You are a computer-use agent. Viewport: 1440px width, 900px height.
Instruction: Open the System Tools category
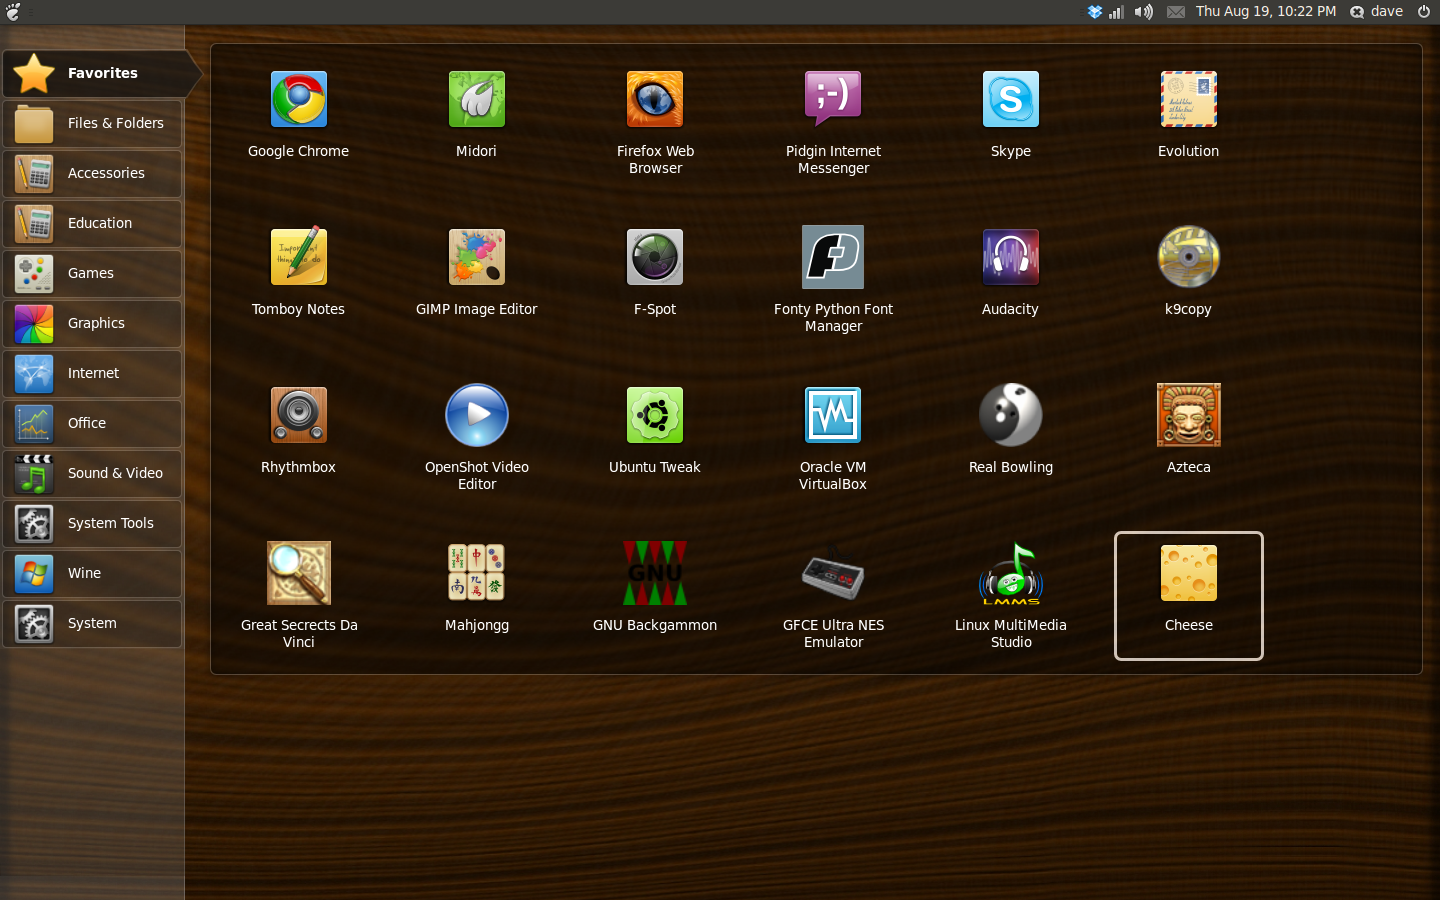[92, 523]
